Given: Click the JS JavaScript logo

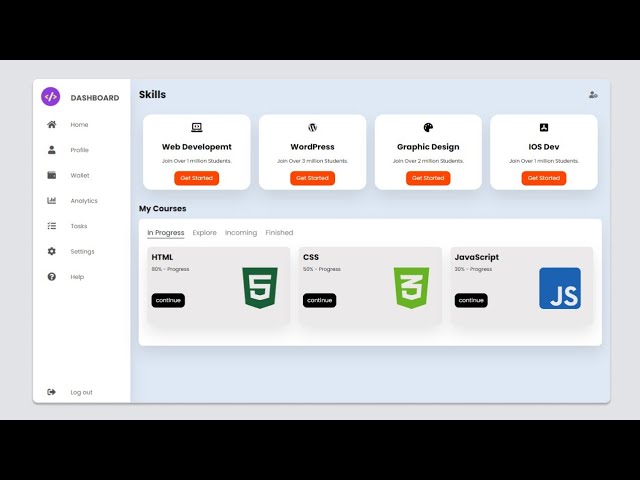Looking at the screenshot, I should [x=560, y=288].
